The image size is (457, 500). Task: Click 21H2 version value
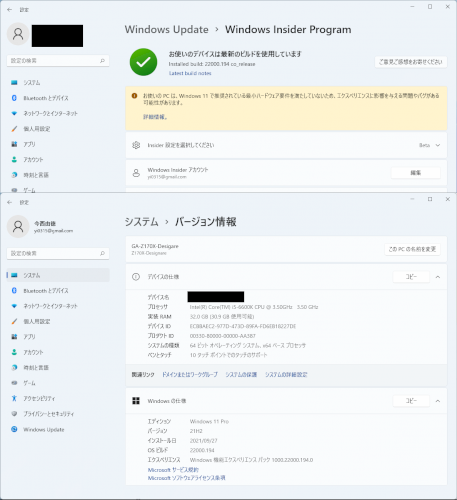196,431
